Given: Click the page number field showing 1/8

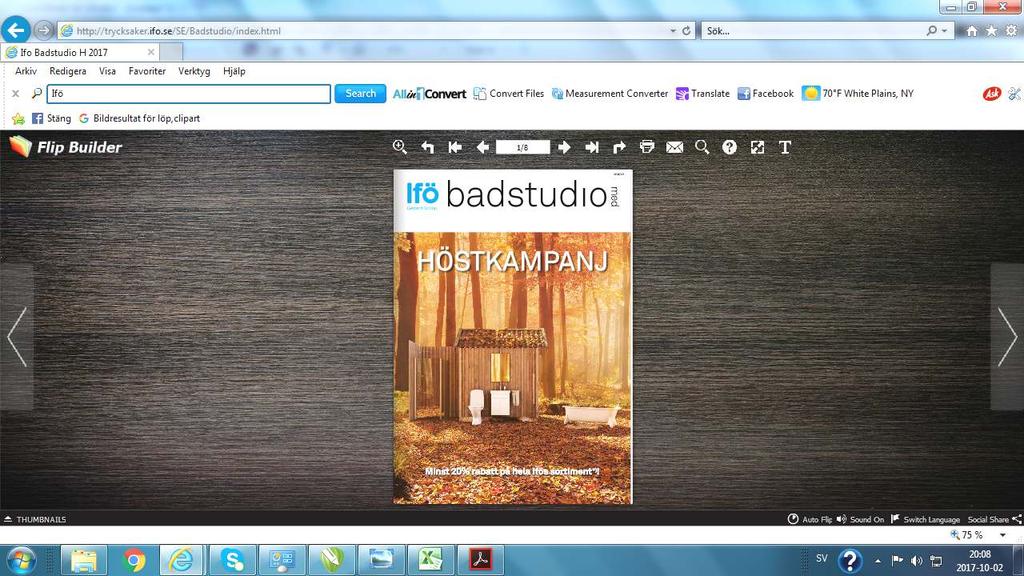Looking at the screenshot, I should coord(522,147).
